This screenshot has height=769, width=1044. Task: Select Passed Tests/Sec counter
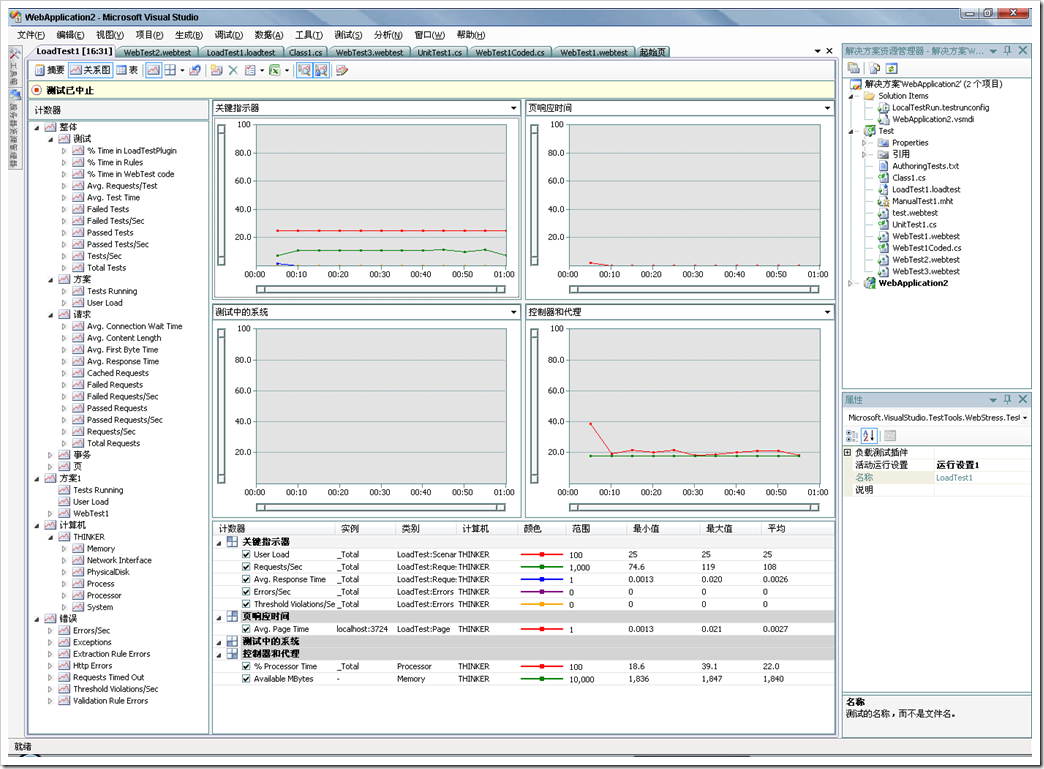point(118,244)
